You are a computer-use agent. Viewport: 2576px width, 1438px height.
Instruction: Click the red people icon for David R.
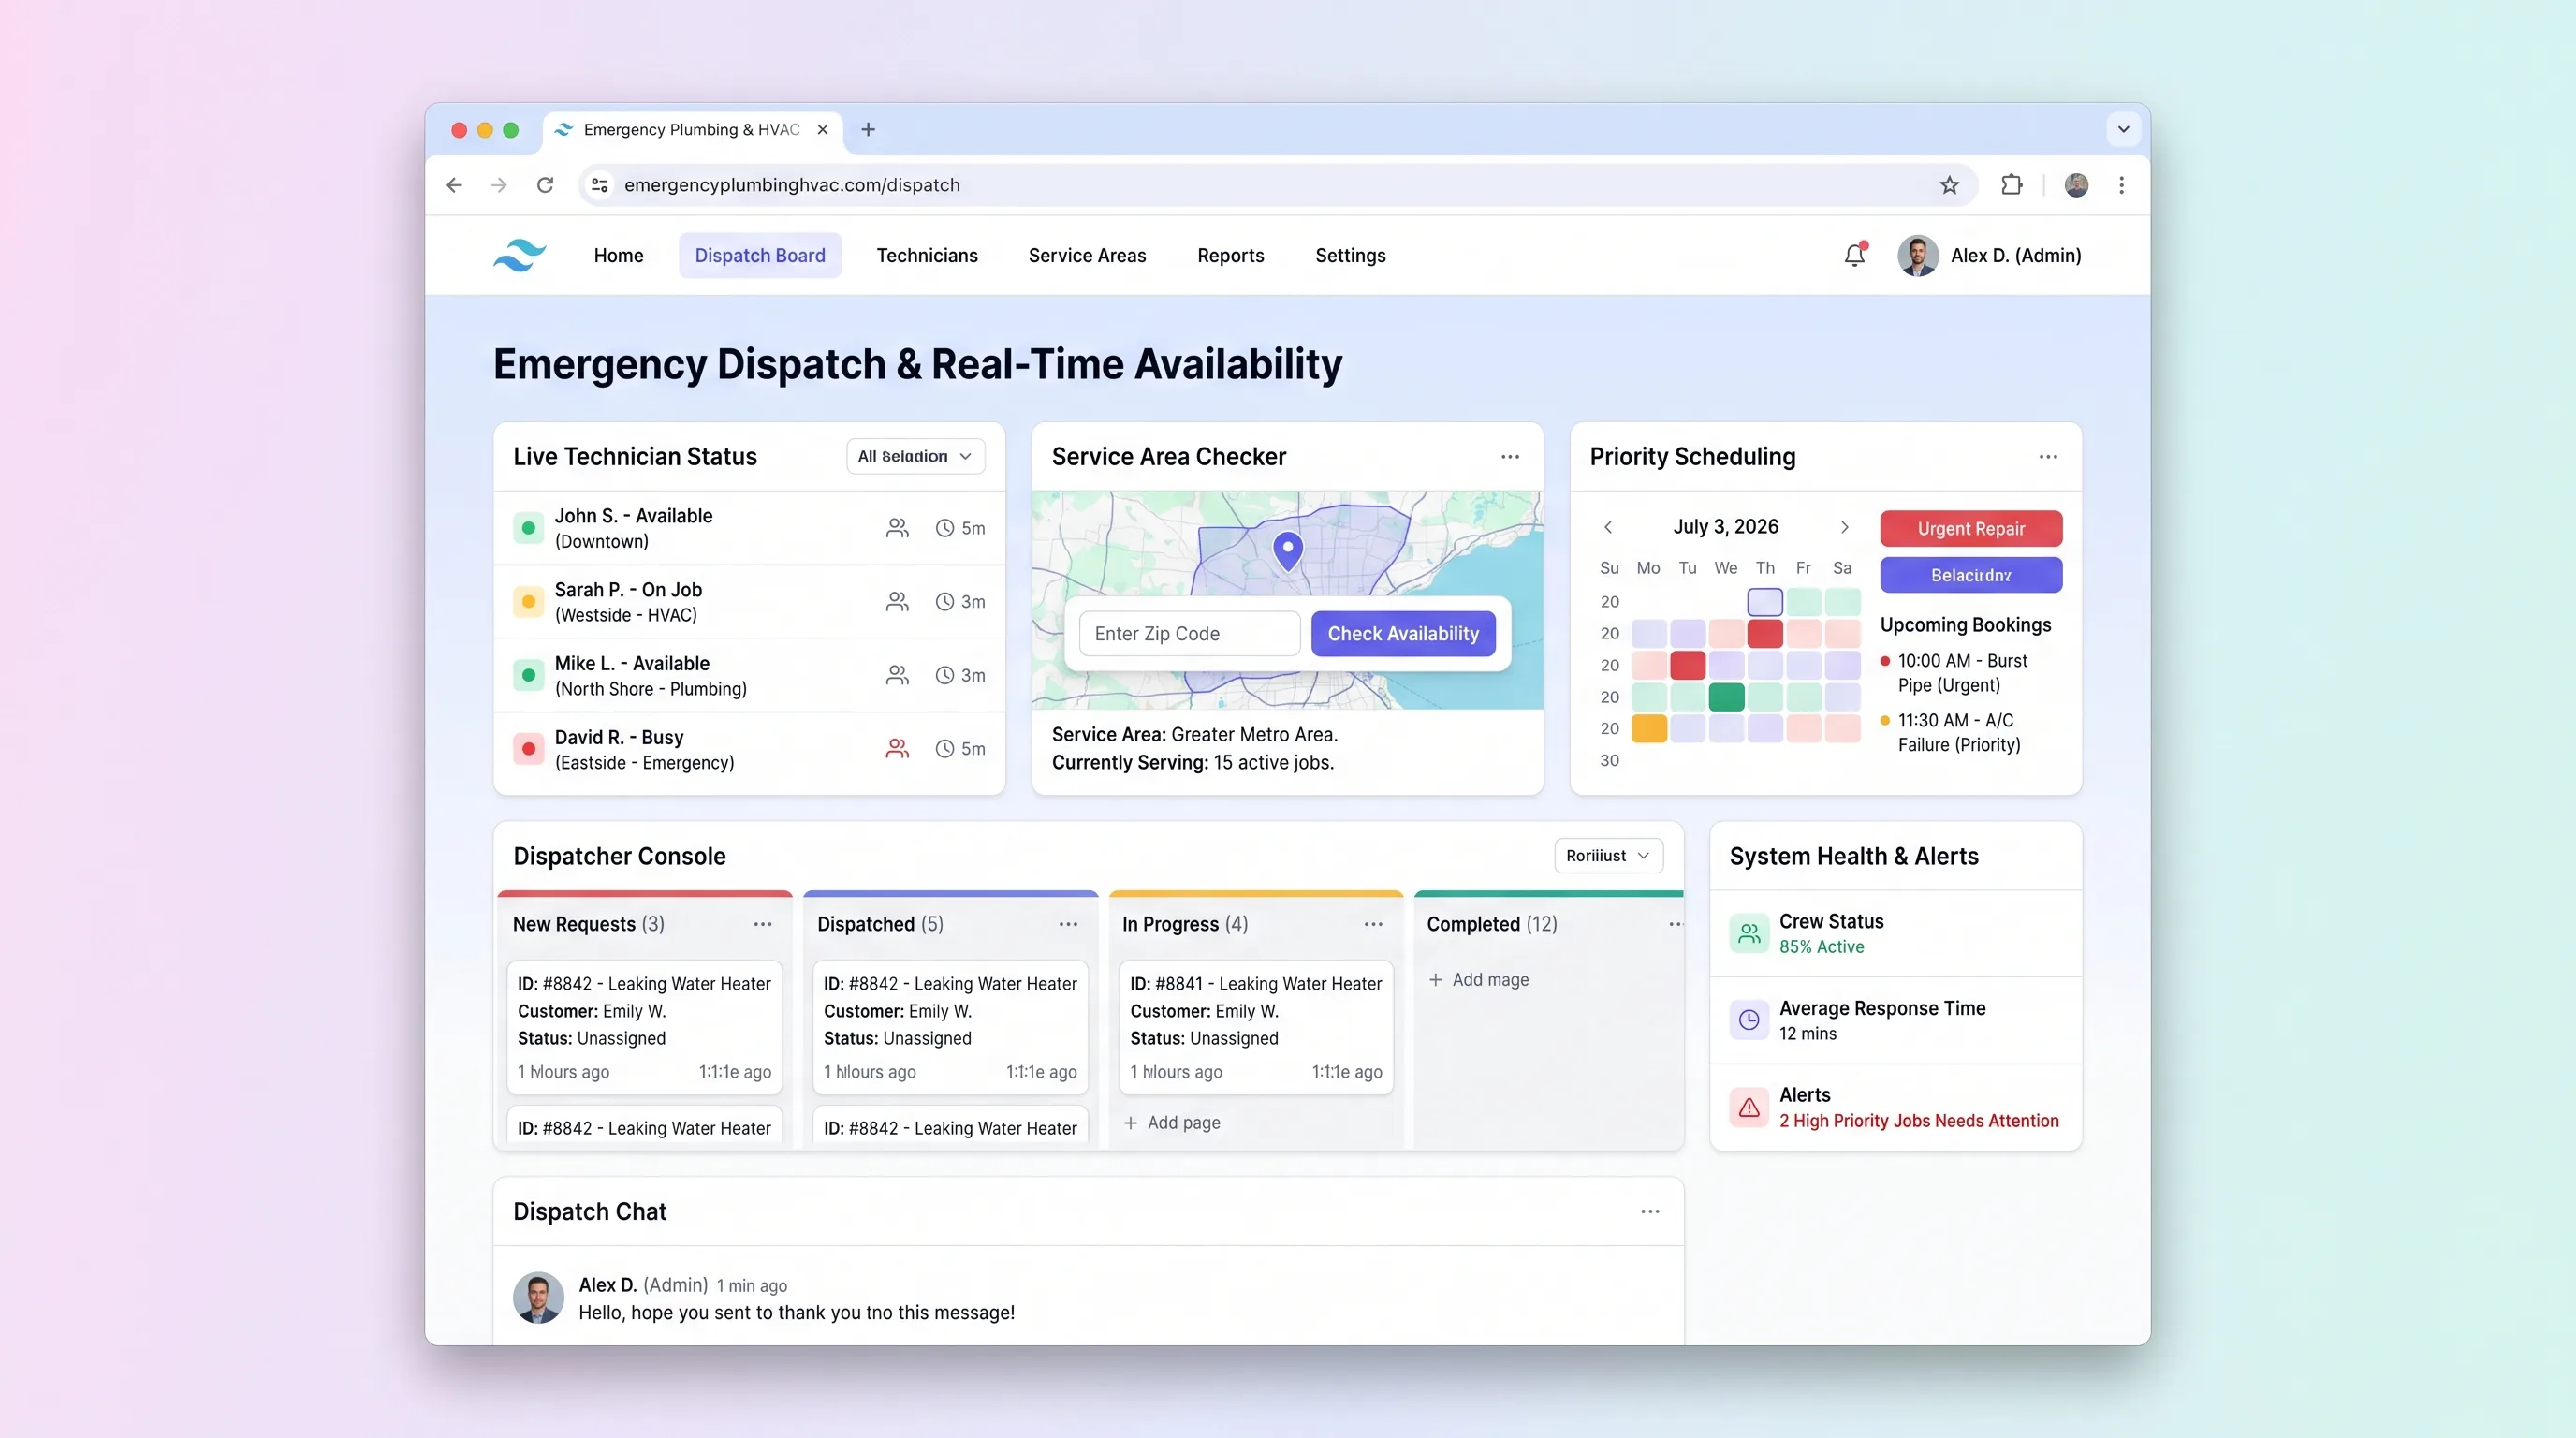(x=897, y=748)
